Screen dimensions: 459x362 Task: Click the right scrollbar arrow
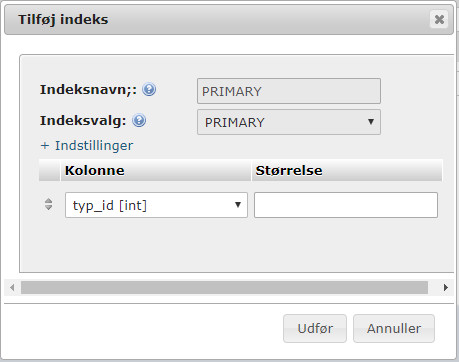point(446,287)
